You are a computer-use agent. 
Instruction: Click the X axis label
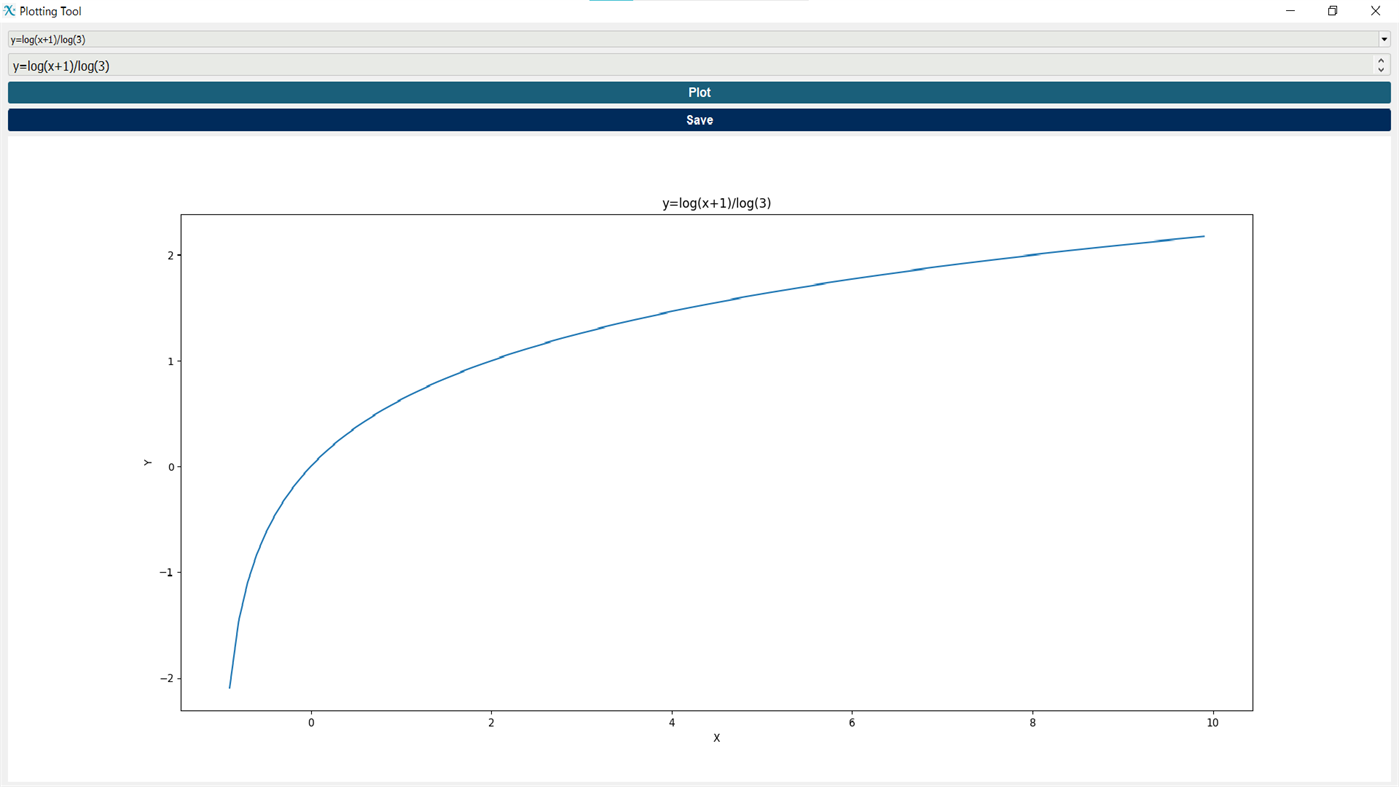pos(716,737)
